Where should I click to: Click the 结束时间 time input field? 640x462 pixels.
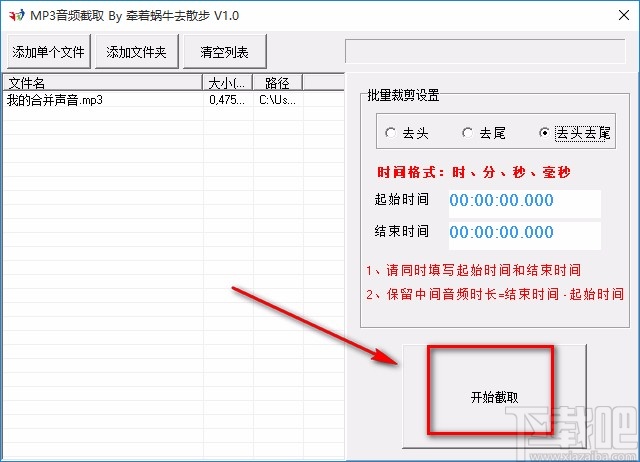(x=524, y=235)
